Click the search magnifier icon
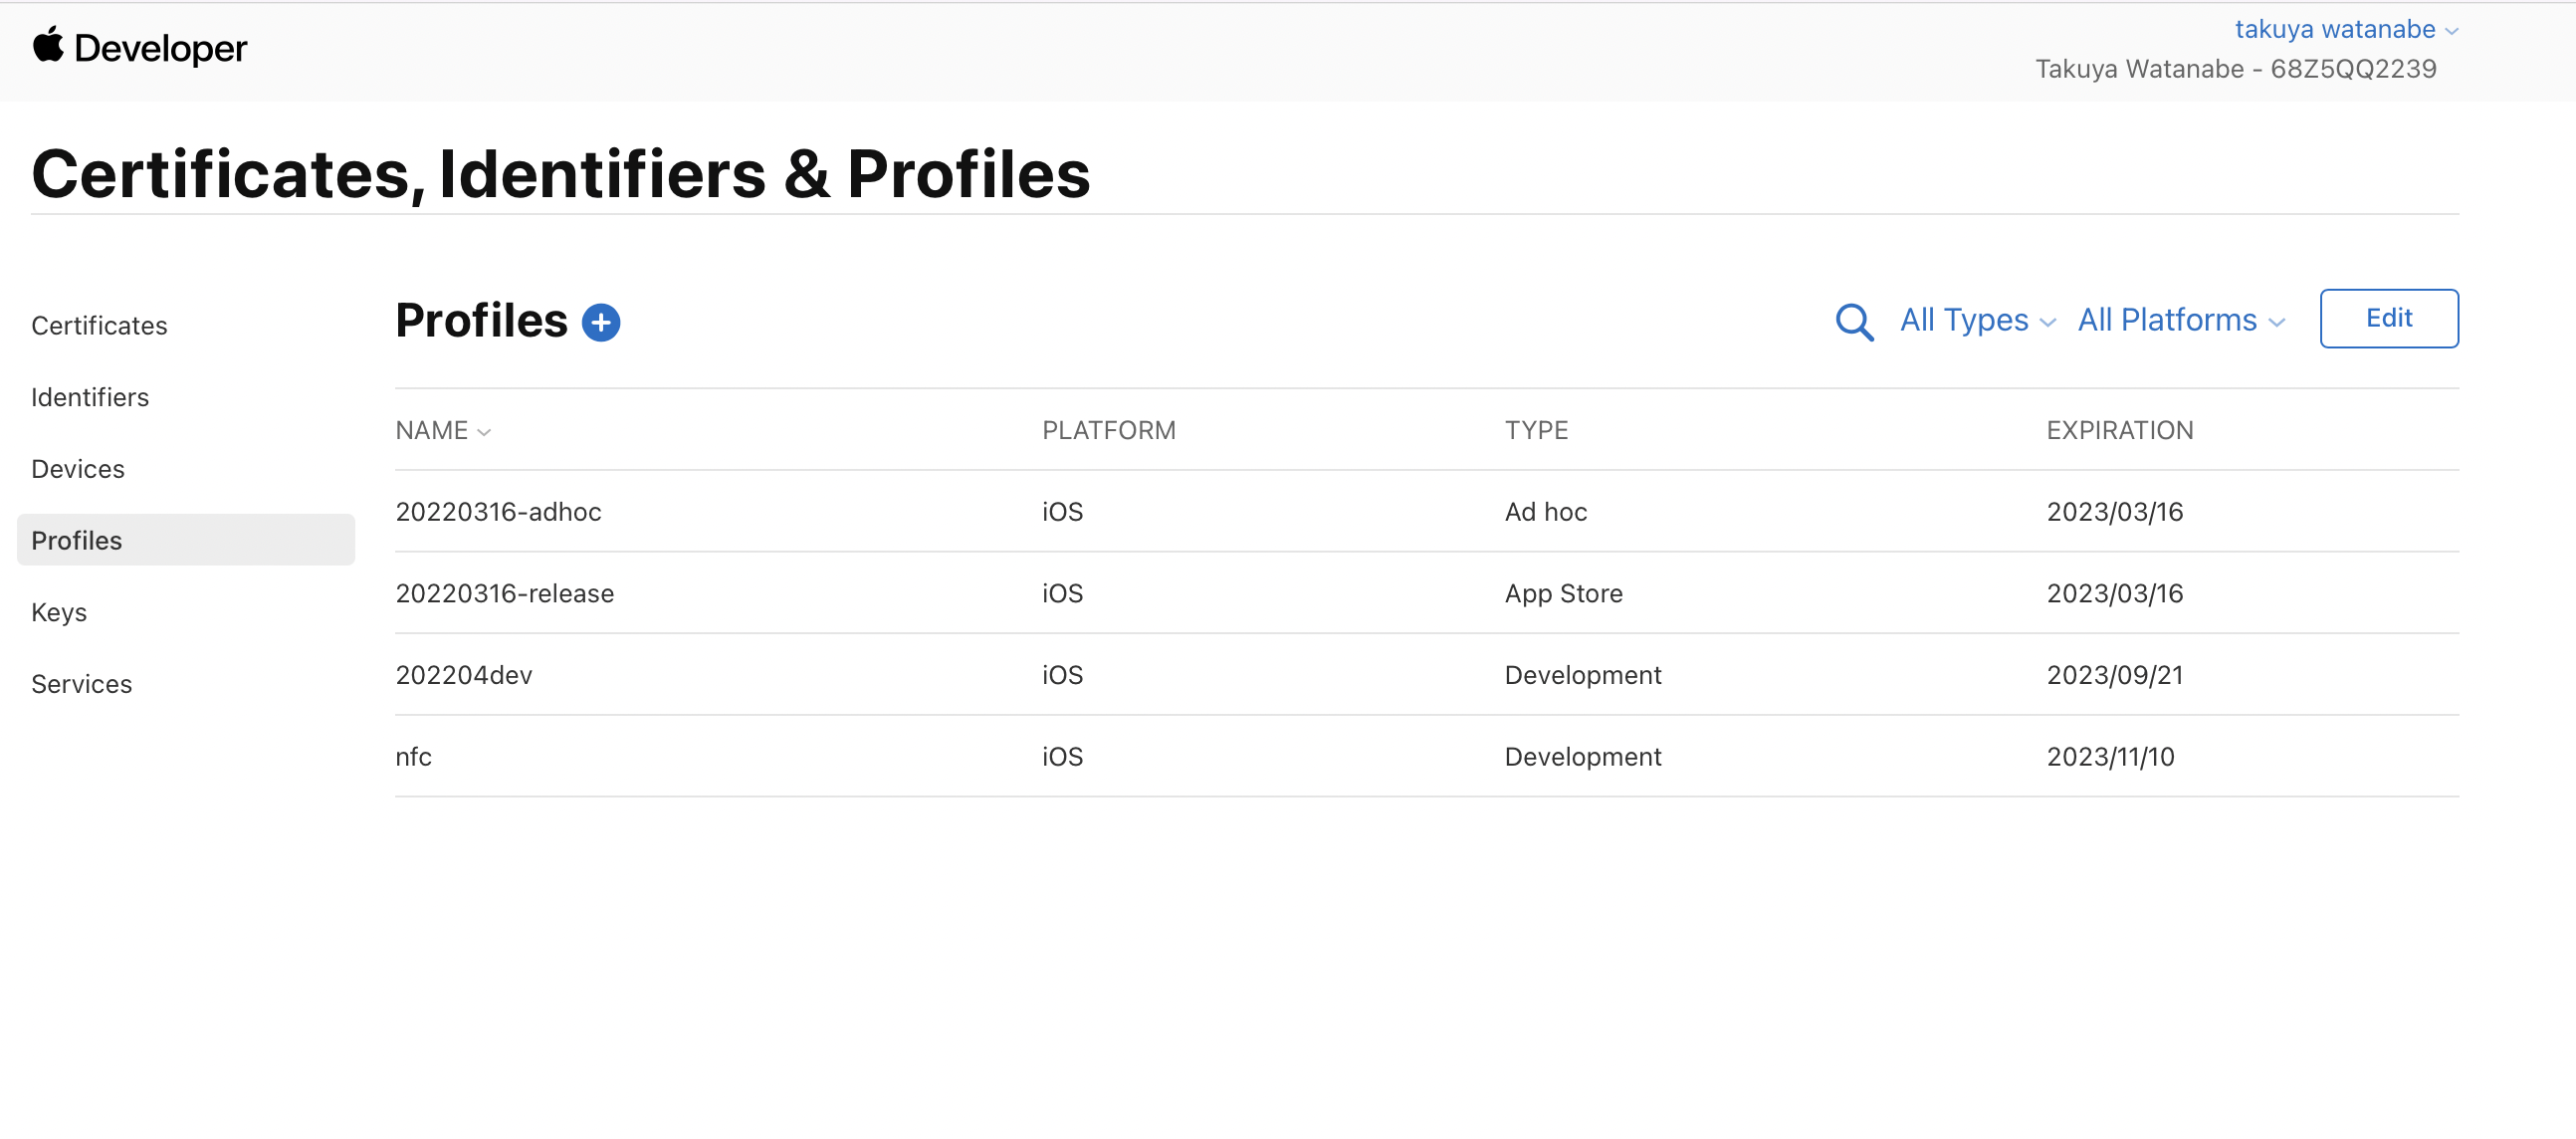This screenshot has width=2576, height=1139. (1853, 322)
